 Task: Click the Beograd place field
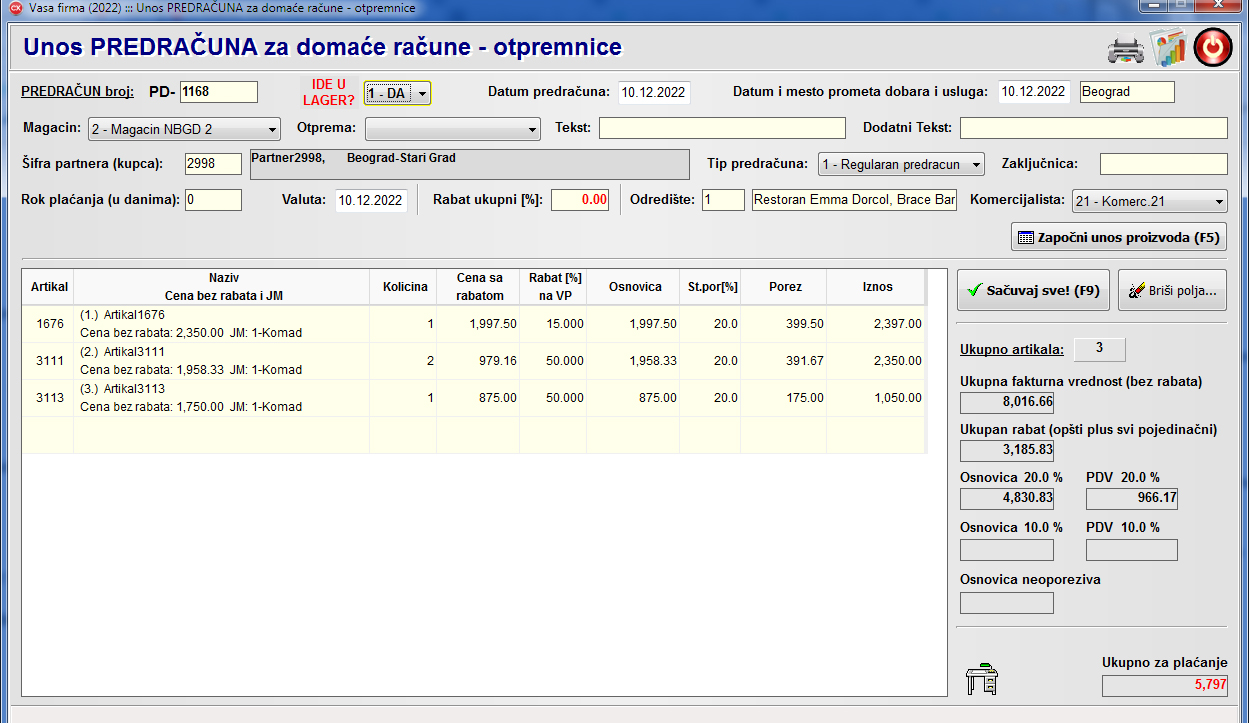click(1127, 92)
